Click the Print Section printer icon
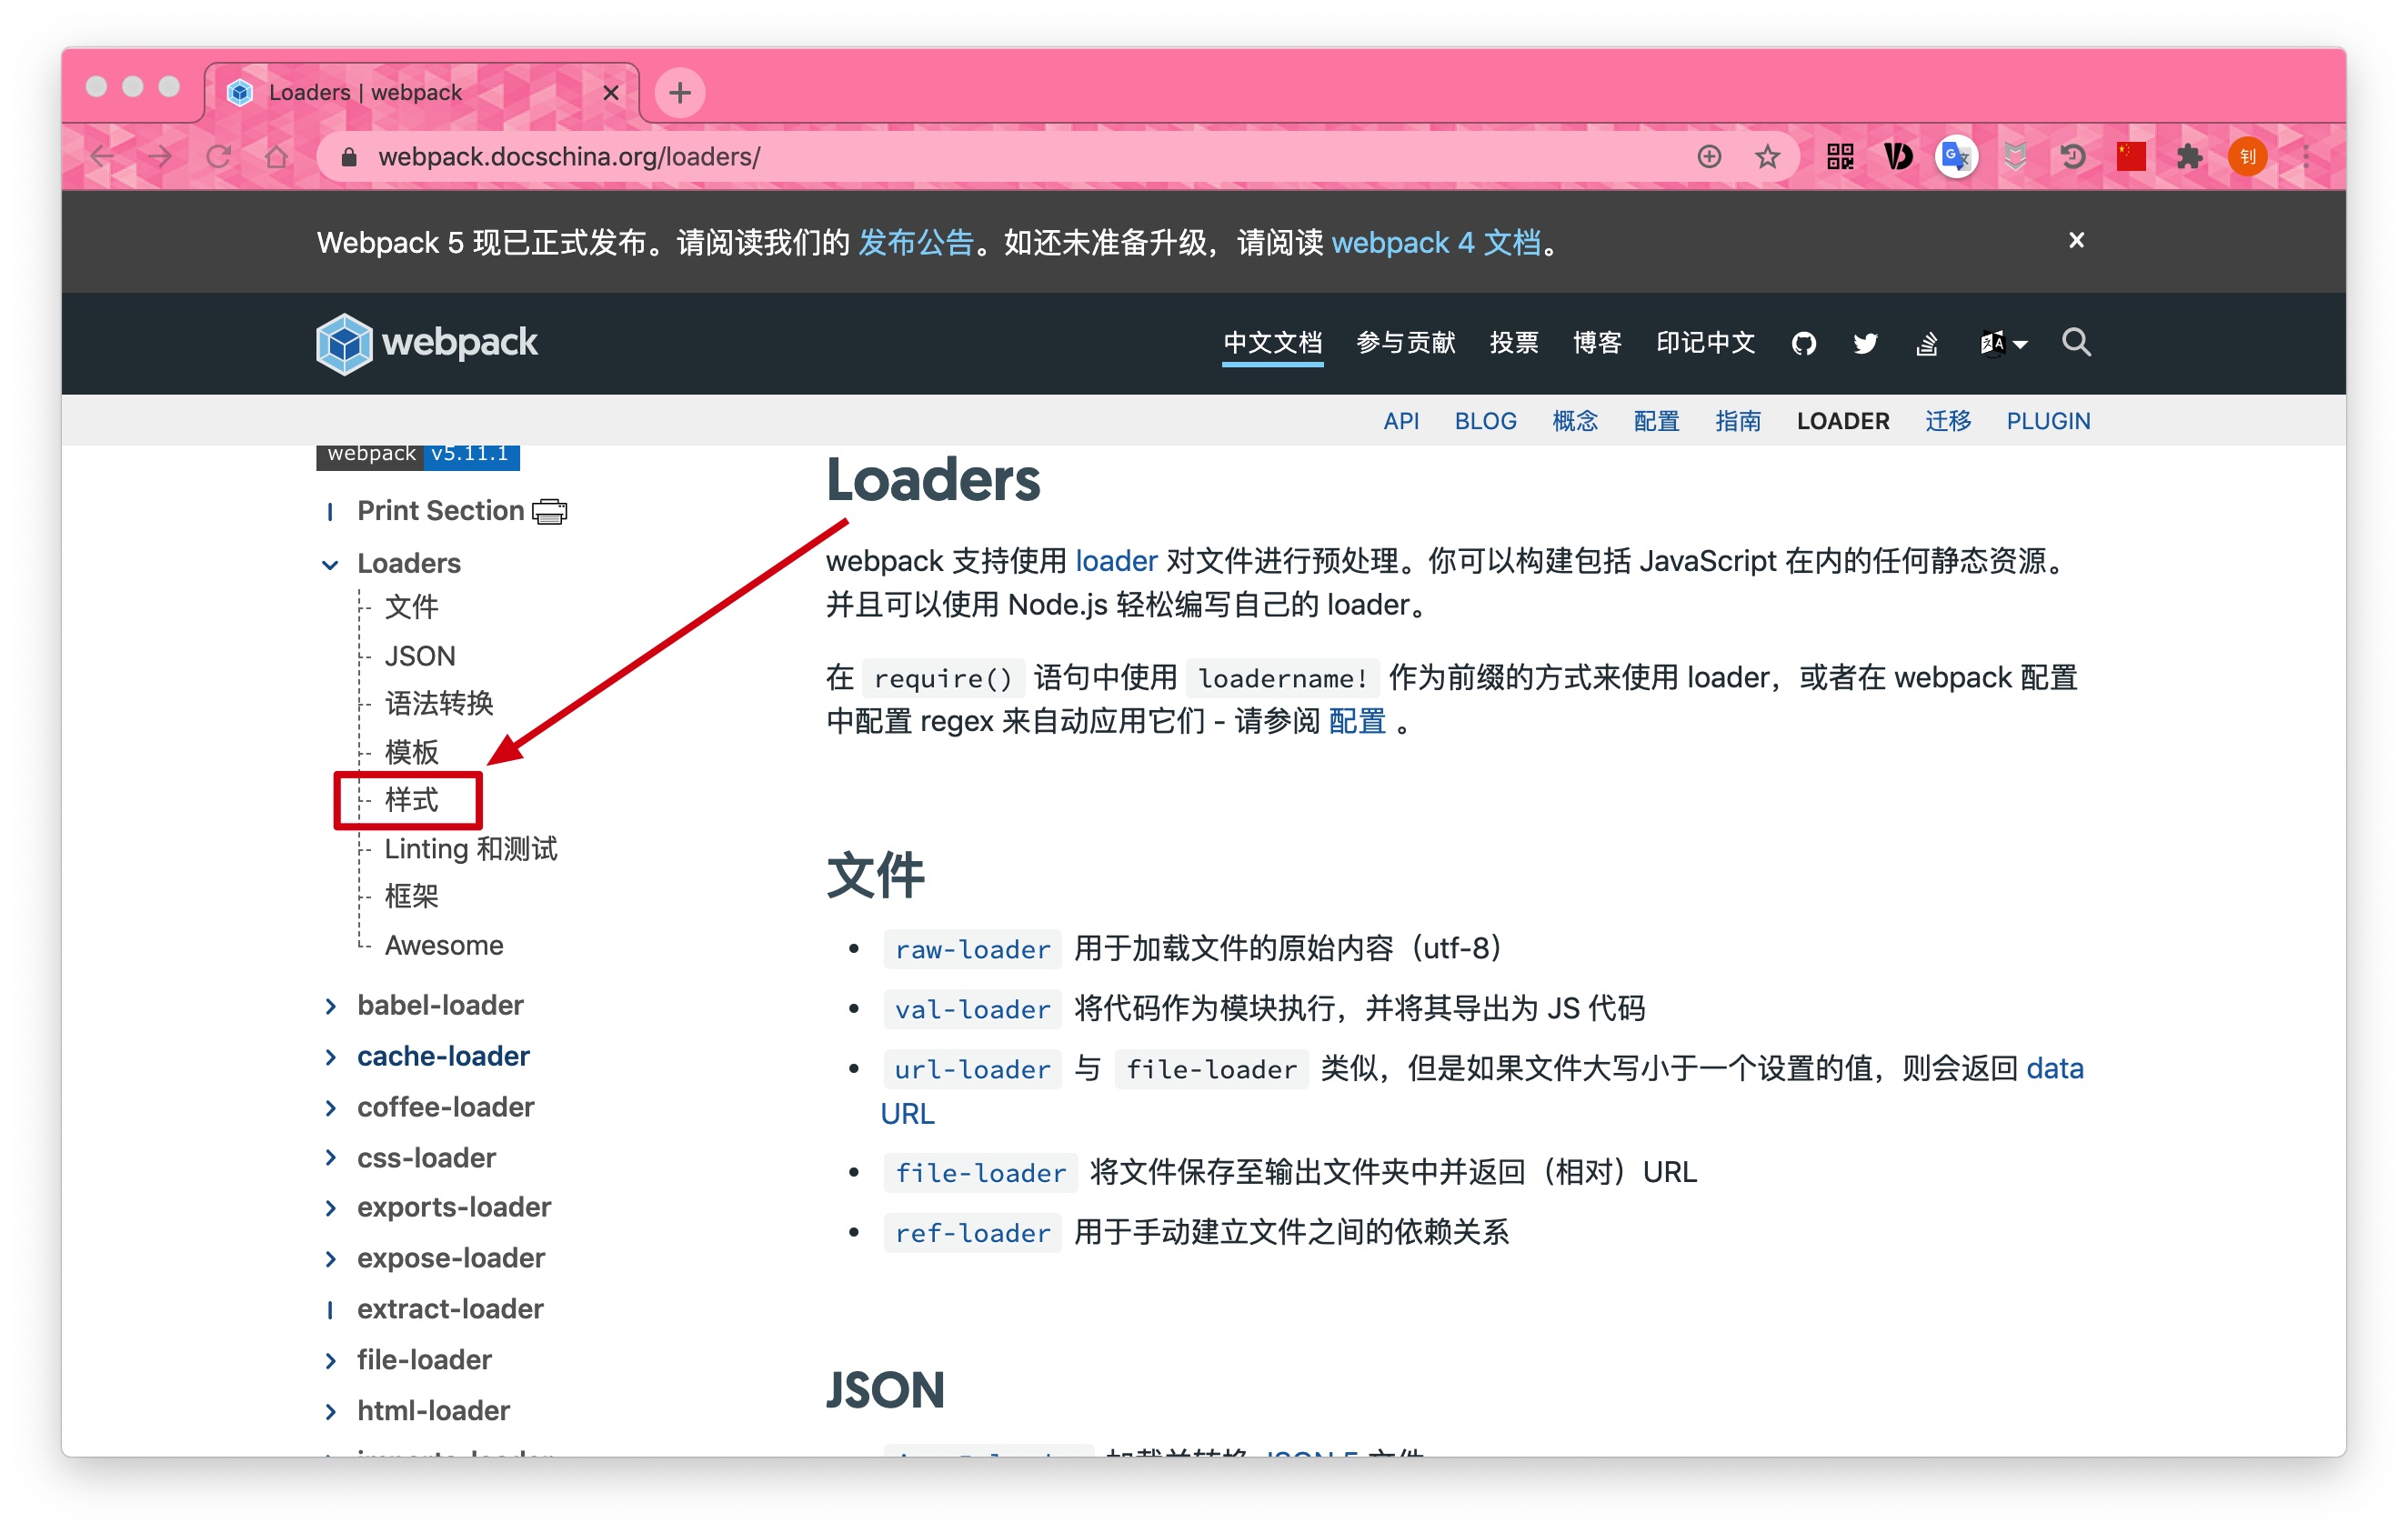The width and height of the screenshot is (2408, 1533). [549, 511]
